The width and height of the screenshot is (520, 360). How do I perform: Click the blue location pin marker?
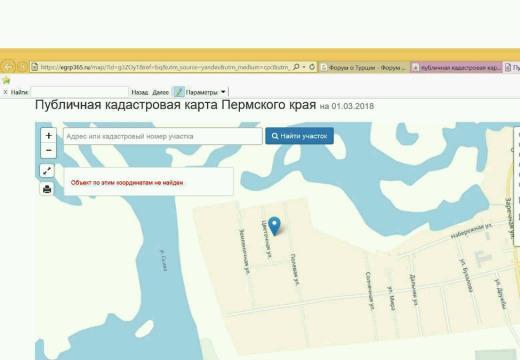[x=274, y=226]
